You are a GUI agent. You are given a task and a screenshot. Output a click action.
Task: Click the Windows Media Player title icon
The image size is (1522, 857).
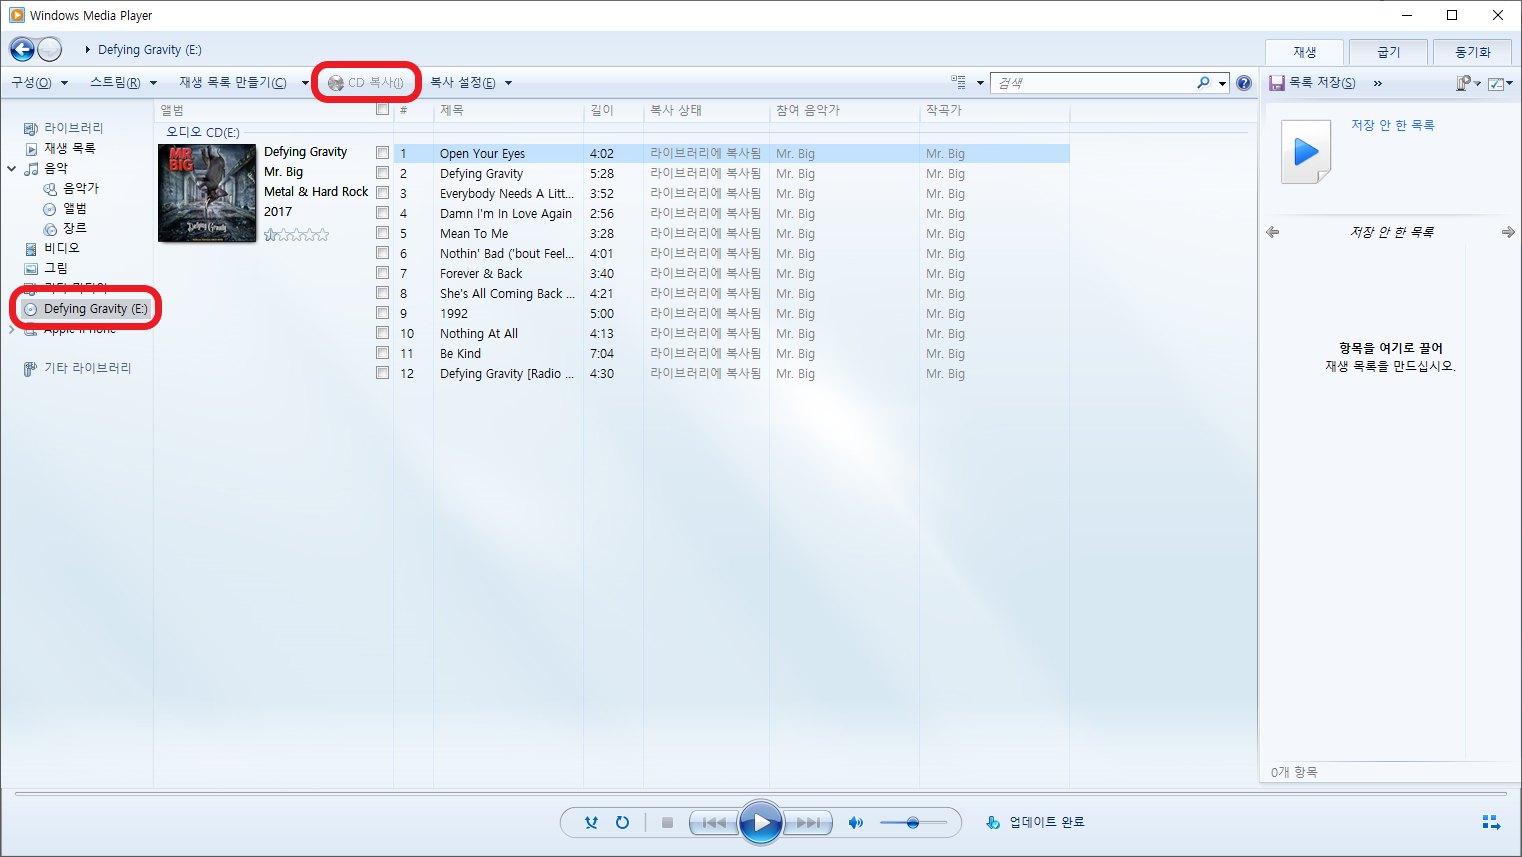[x=16, y=15]
